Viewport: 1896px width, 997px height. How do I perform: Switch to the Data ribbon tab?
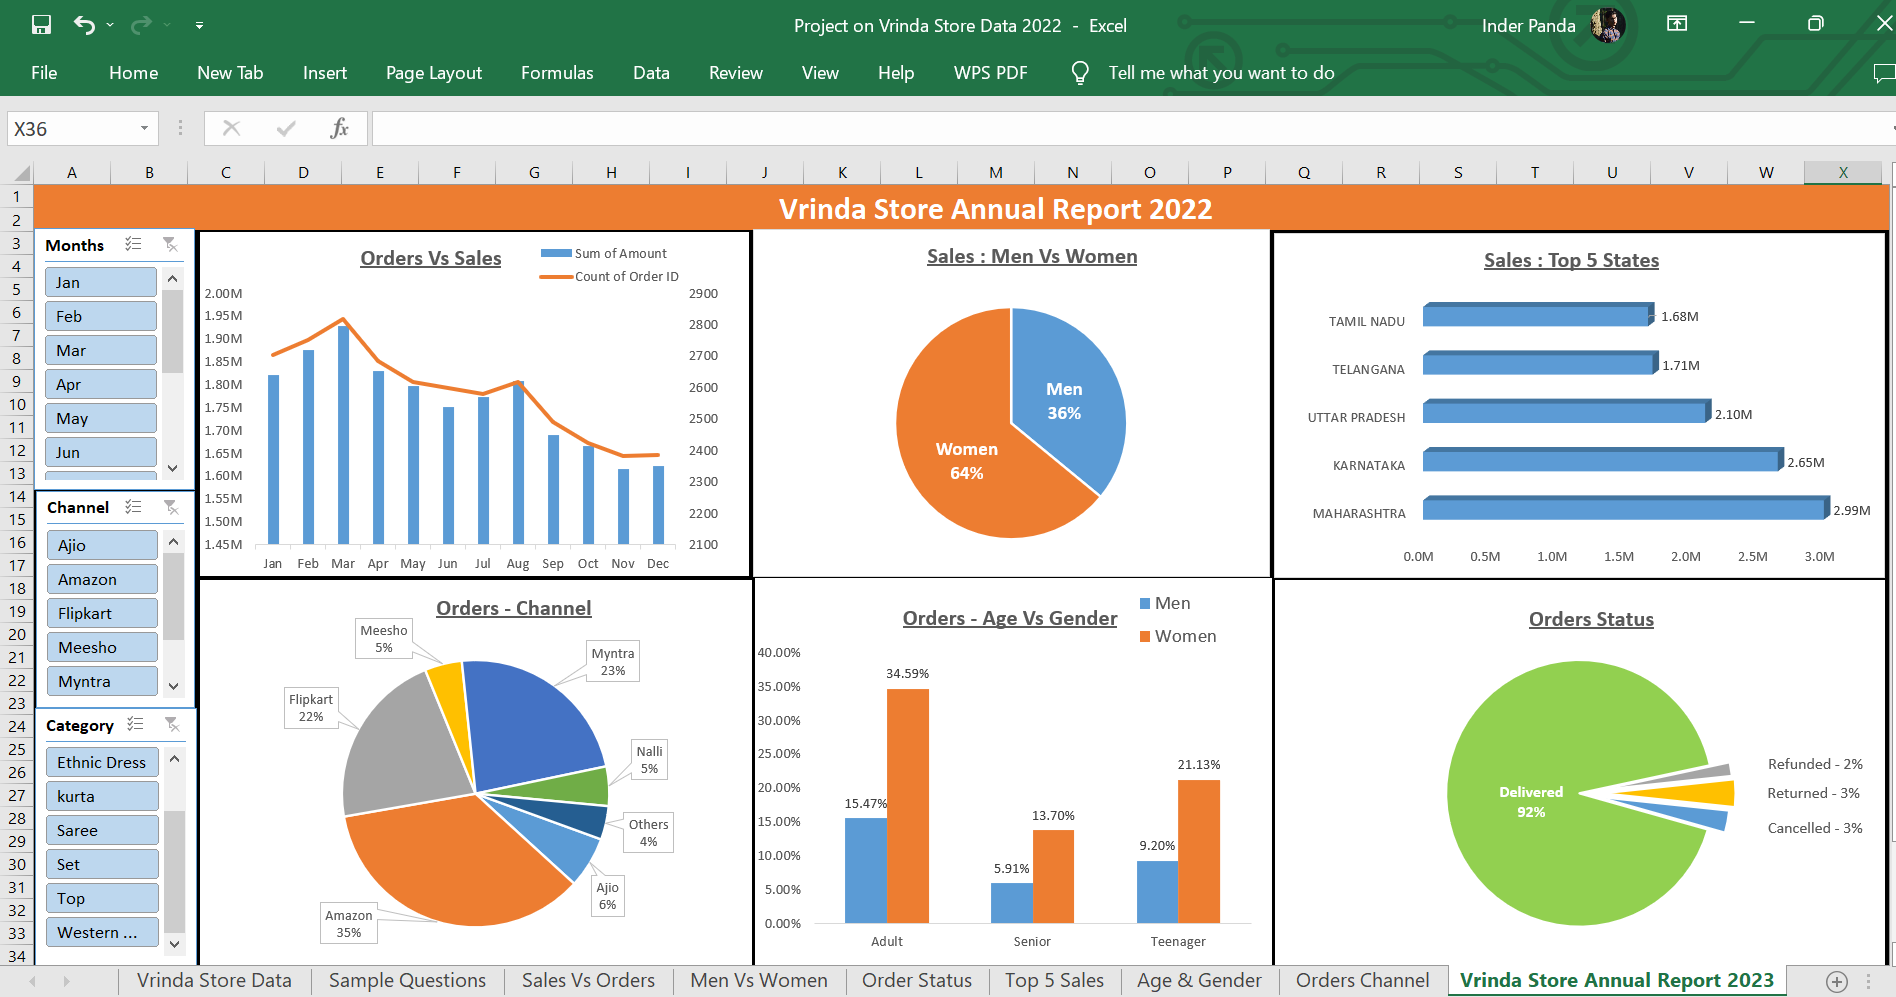(x=651, y=72)
